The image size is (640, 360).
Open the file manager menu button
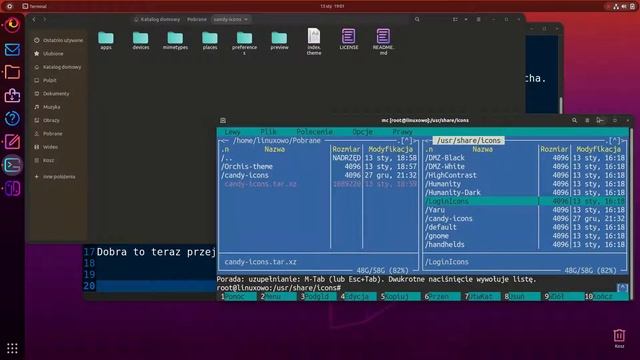pos(478,19)
